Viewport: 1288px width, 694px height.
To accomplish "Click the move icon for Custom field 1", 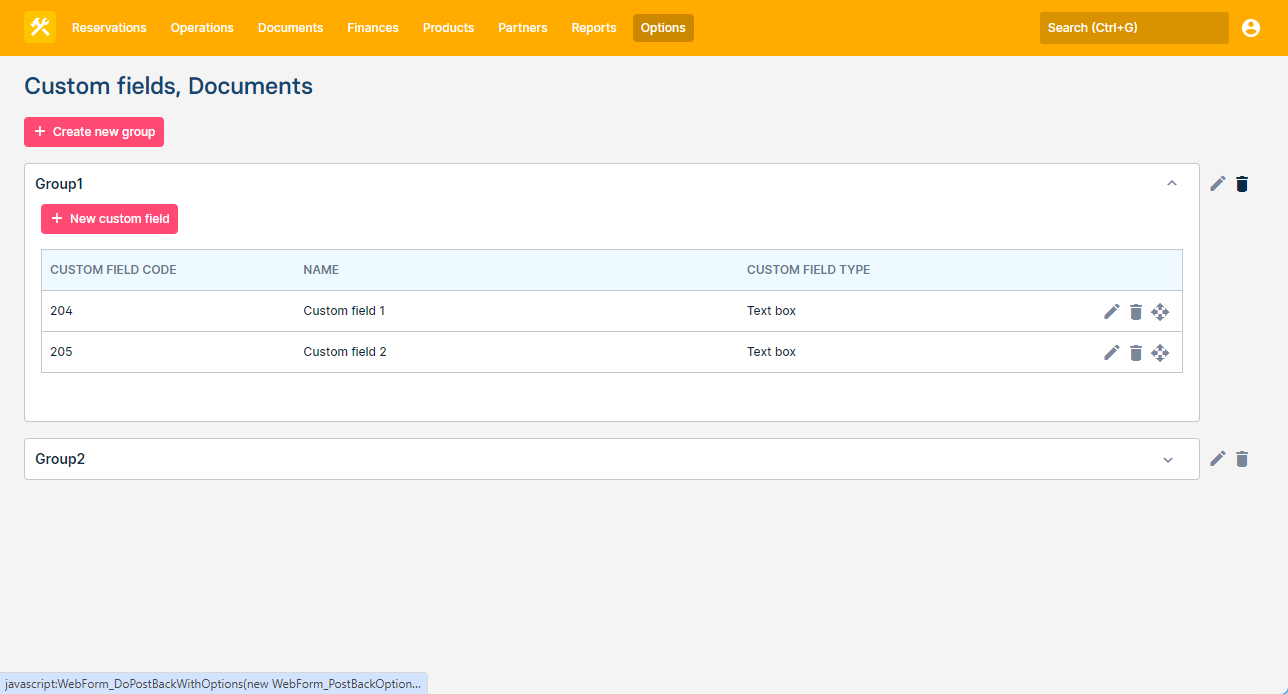I will coord(1160,312).
